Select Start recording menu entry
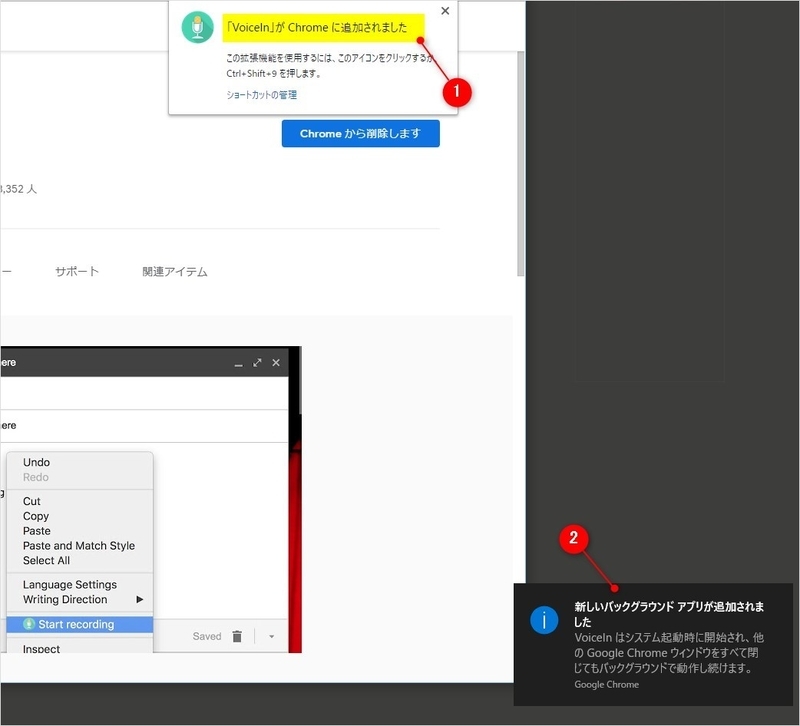Image resolution: width=800 pixels, height=726 pixels. (80, 624)
